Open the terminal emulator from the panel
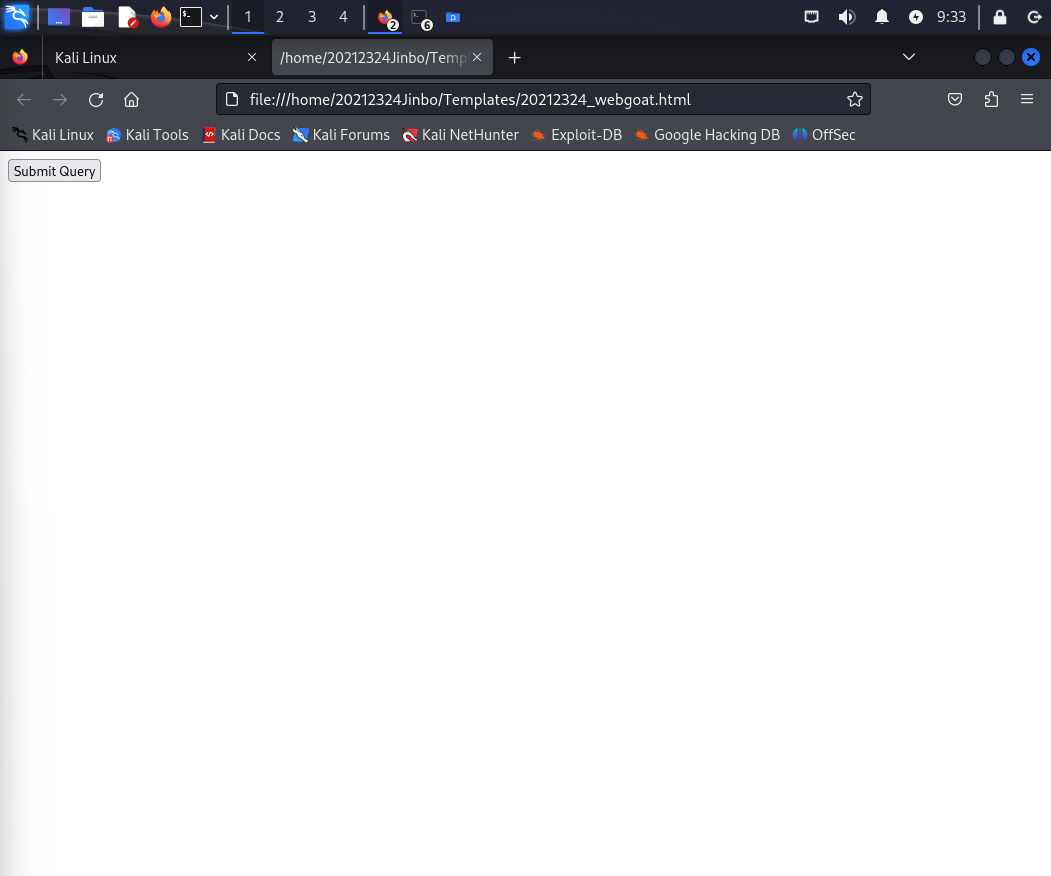Screen dimensions: 1051x876 click(191, 17)
